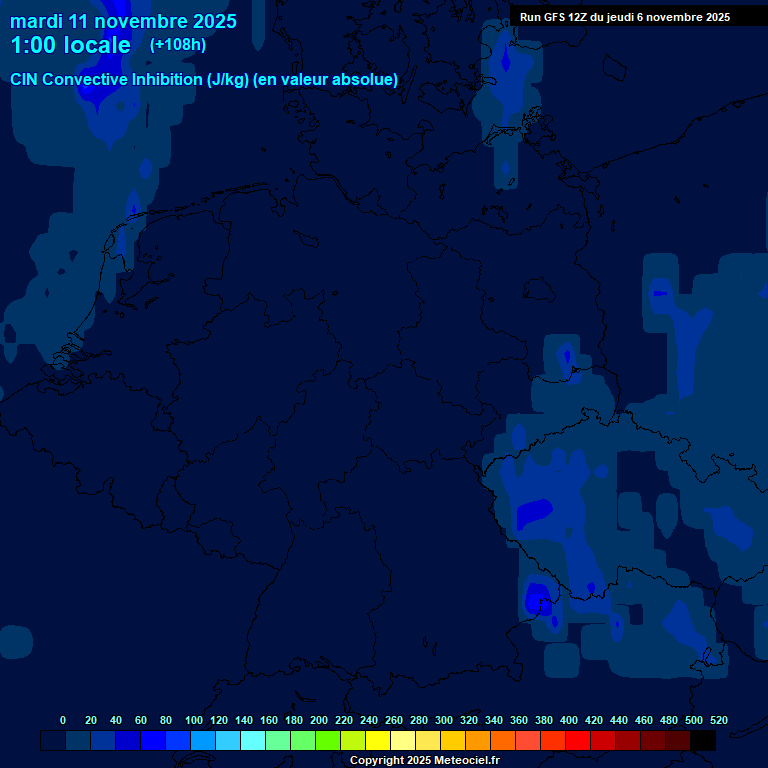Pick the darkest navy first legend swatch
The height and width of the screenshot is (768, 768).
[53, 741]
